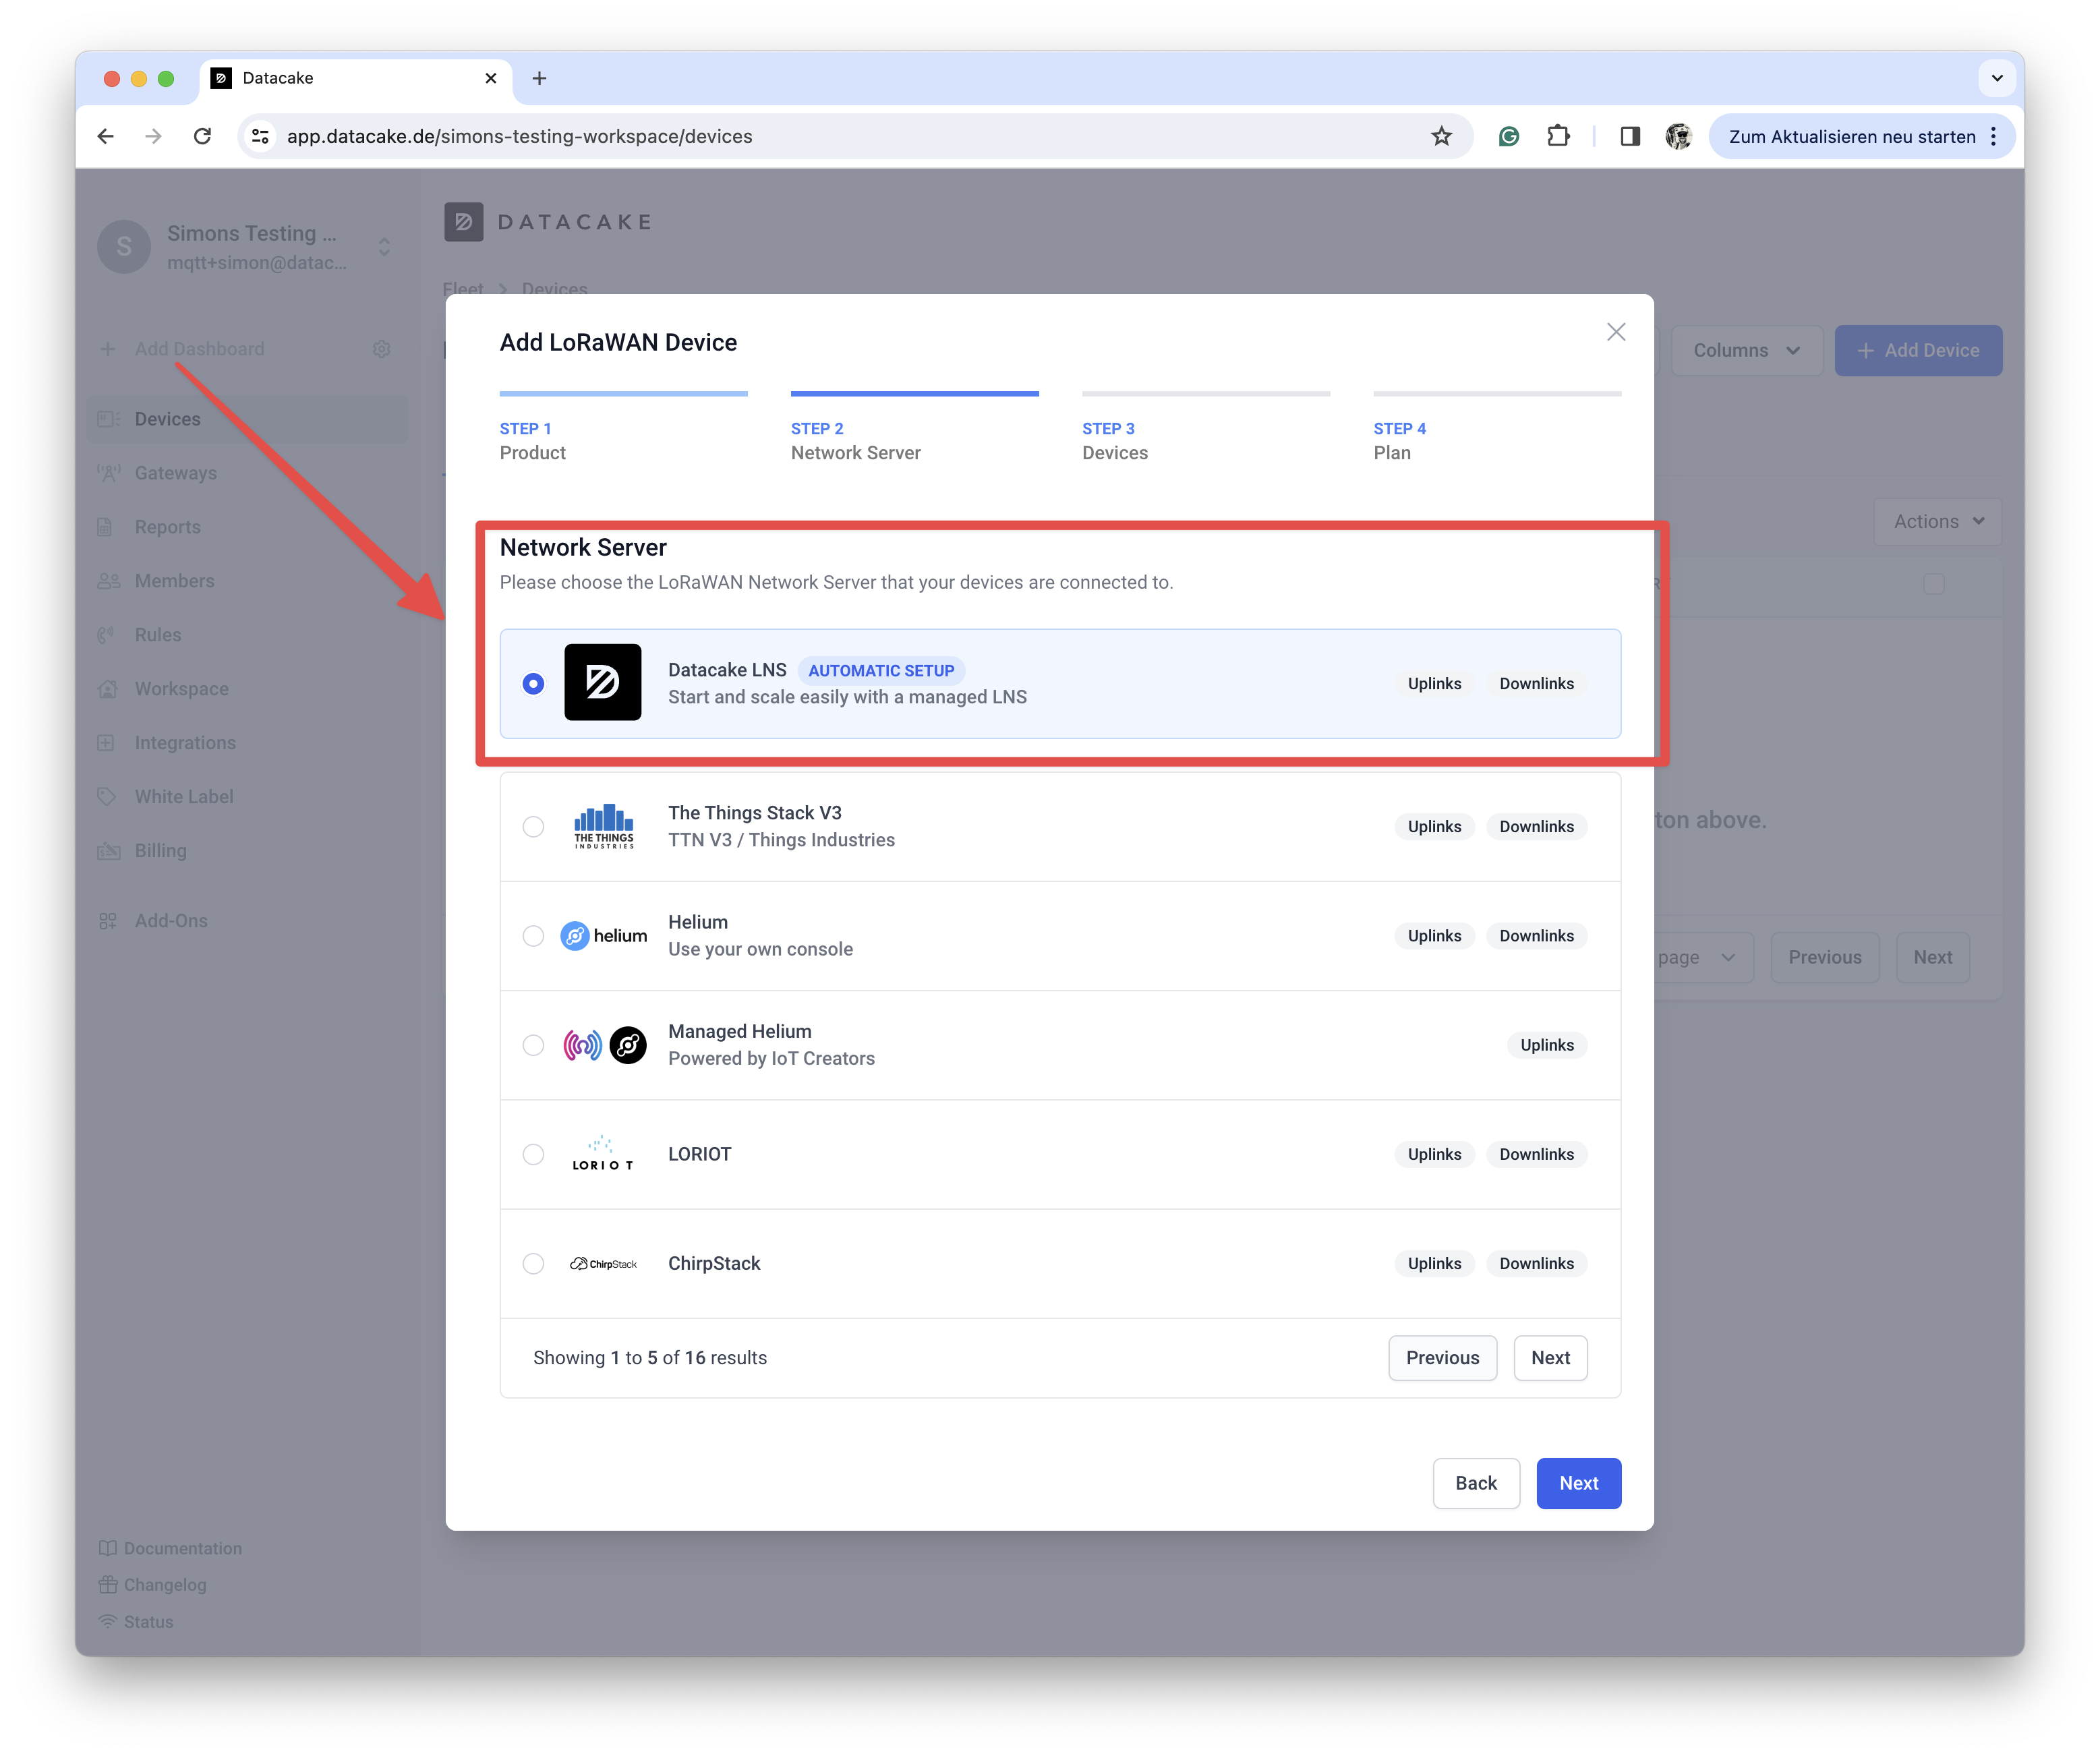The width and height of the screenshot is (2100, 1756).
Task: Select the ChirpStack radio button
Action: tap(533, 1263)
